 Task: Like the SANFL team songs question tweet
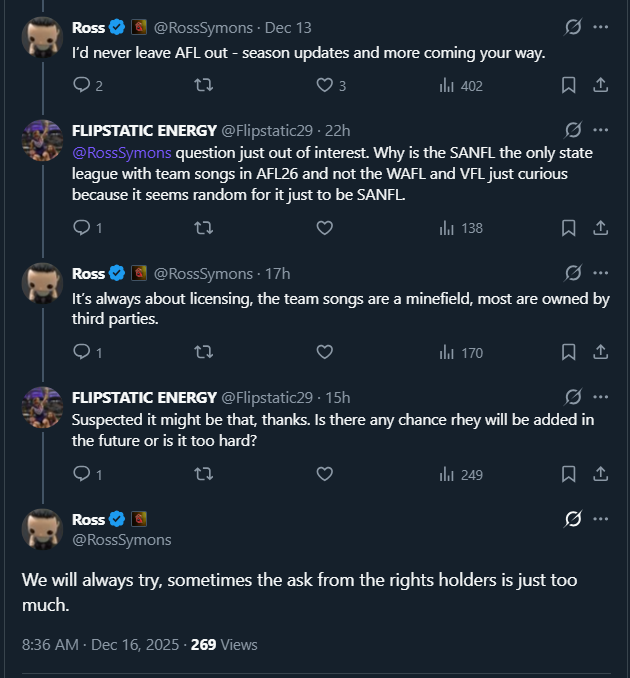[324, 228]
